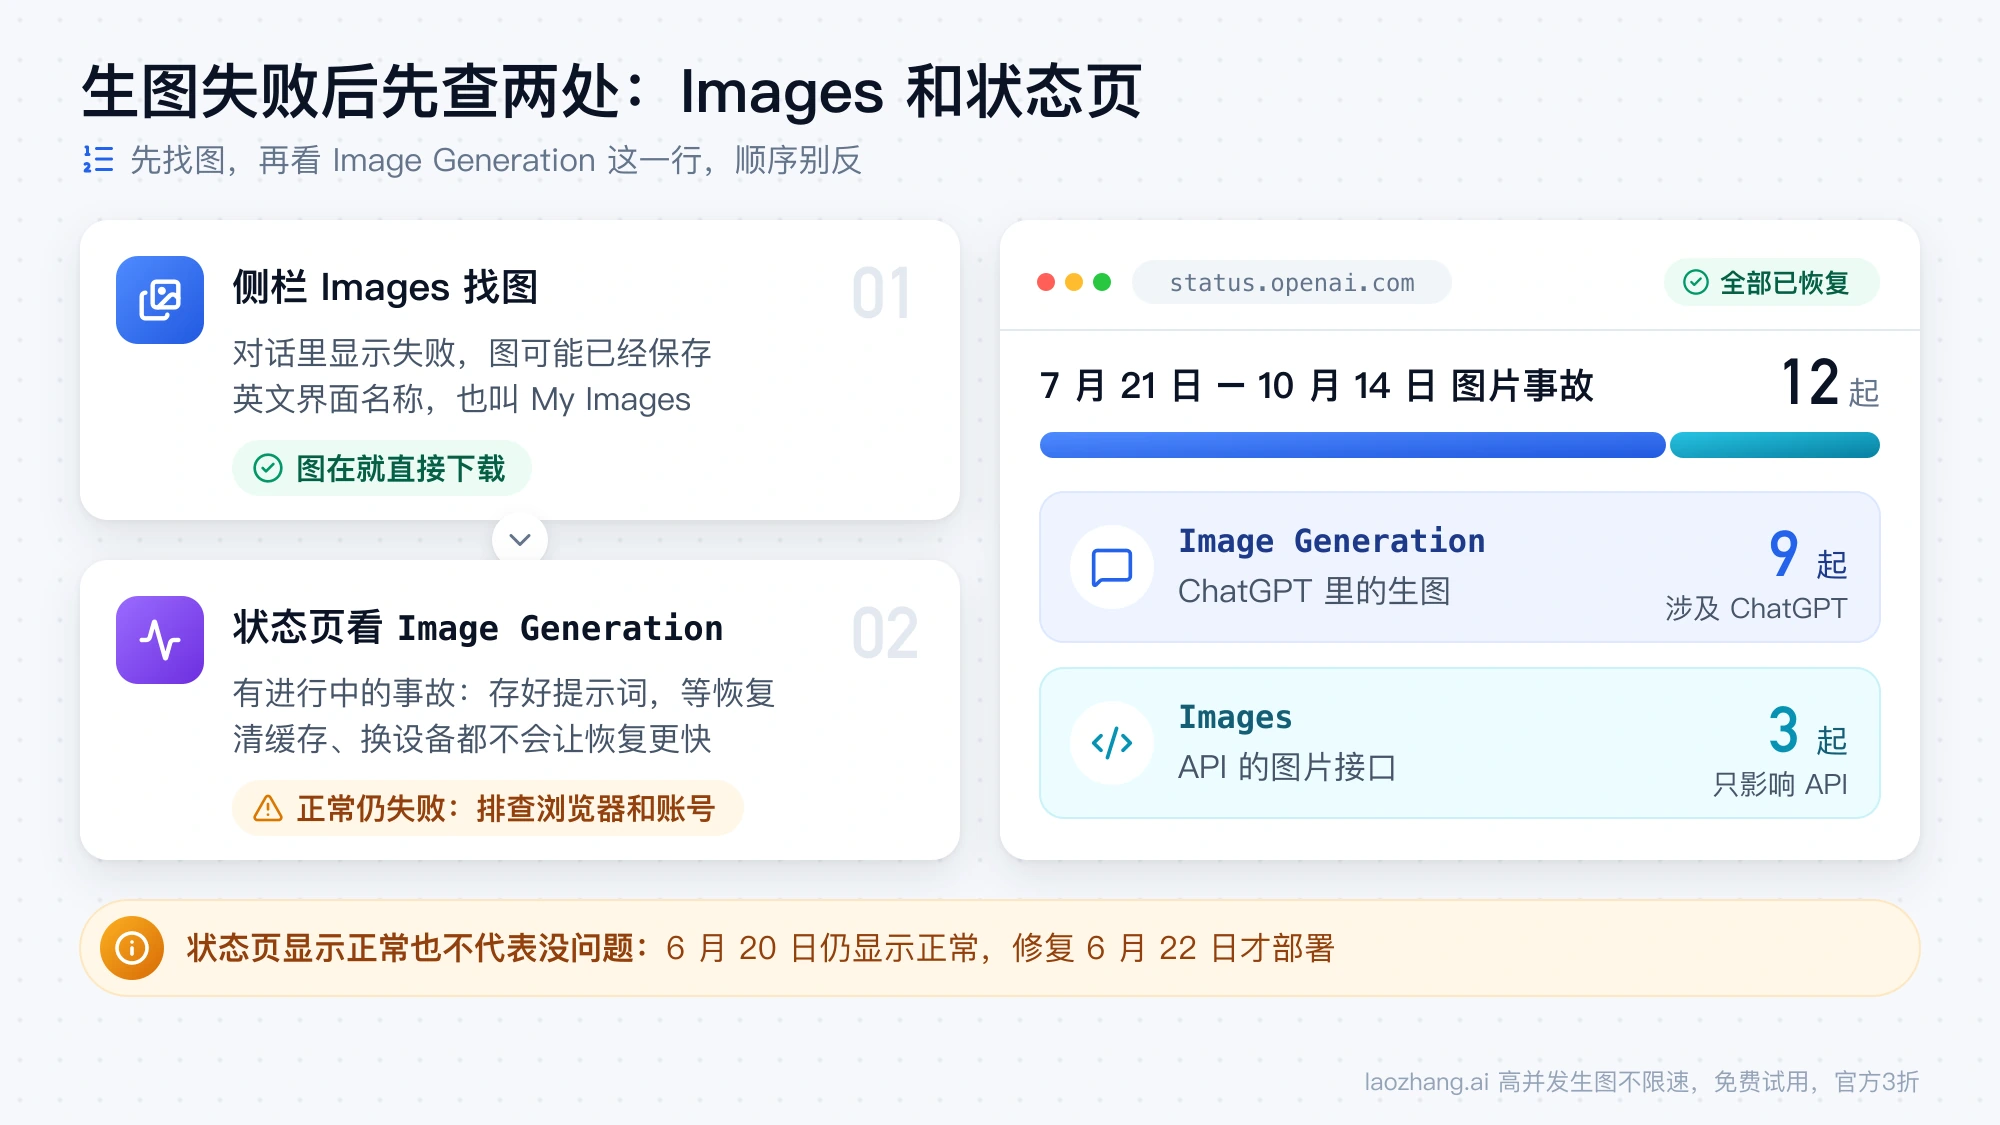Click the text 涉及 ChatGPT

pos(1756,608)
